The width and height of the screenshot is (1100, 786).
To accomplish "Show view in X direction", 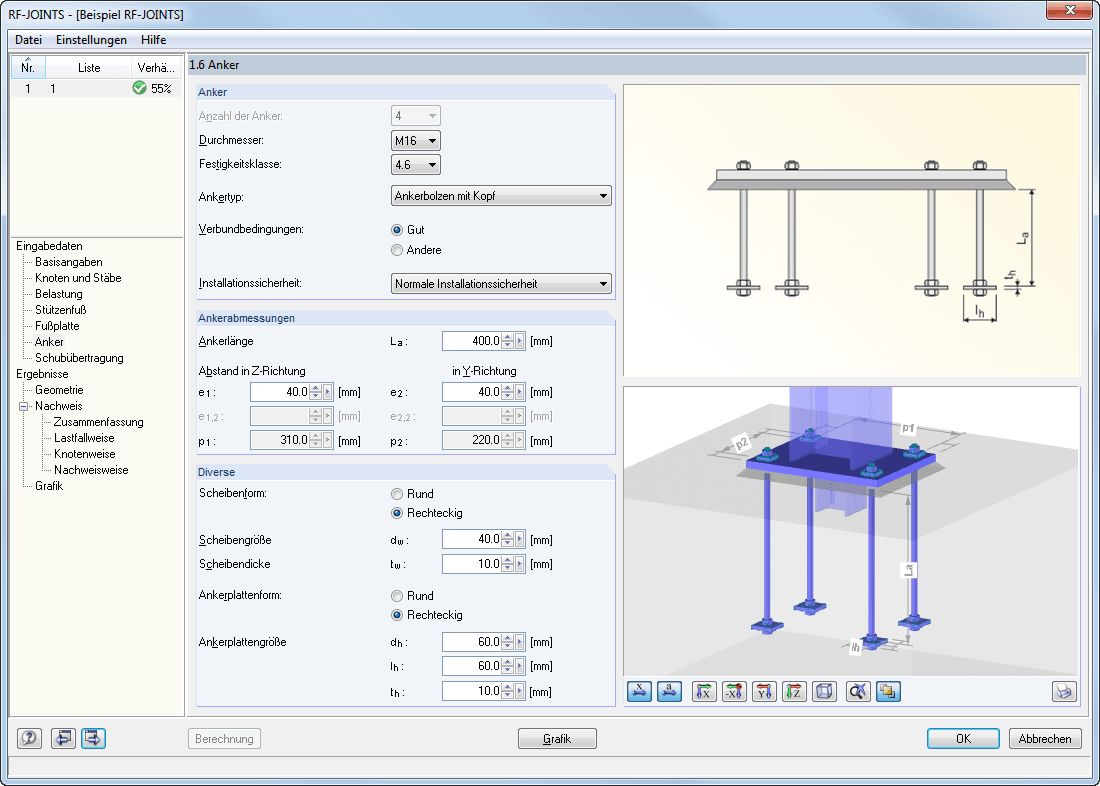I will point(704,692).
